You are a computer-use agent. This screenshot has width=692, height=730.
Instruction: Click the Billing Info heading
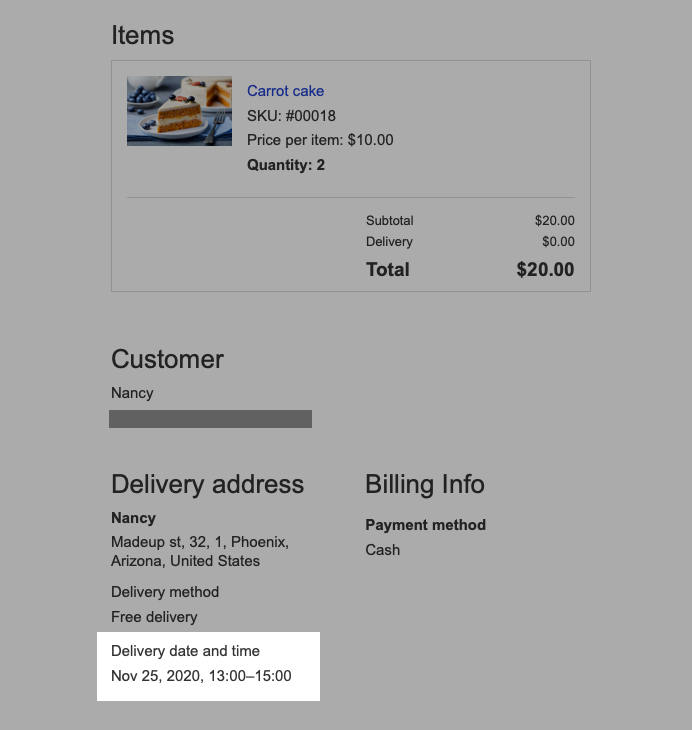425,484
